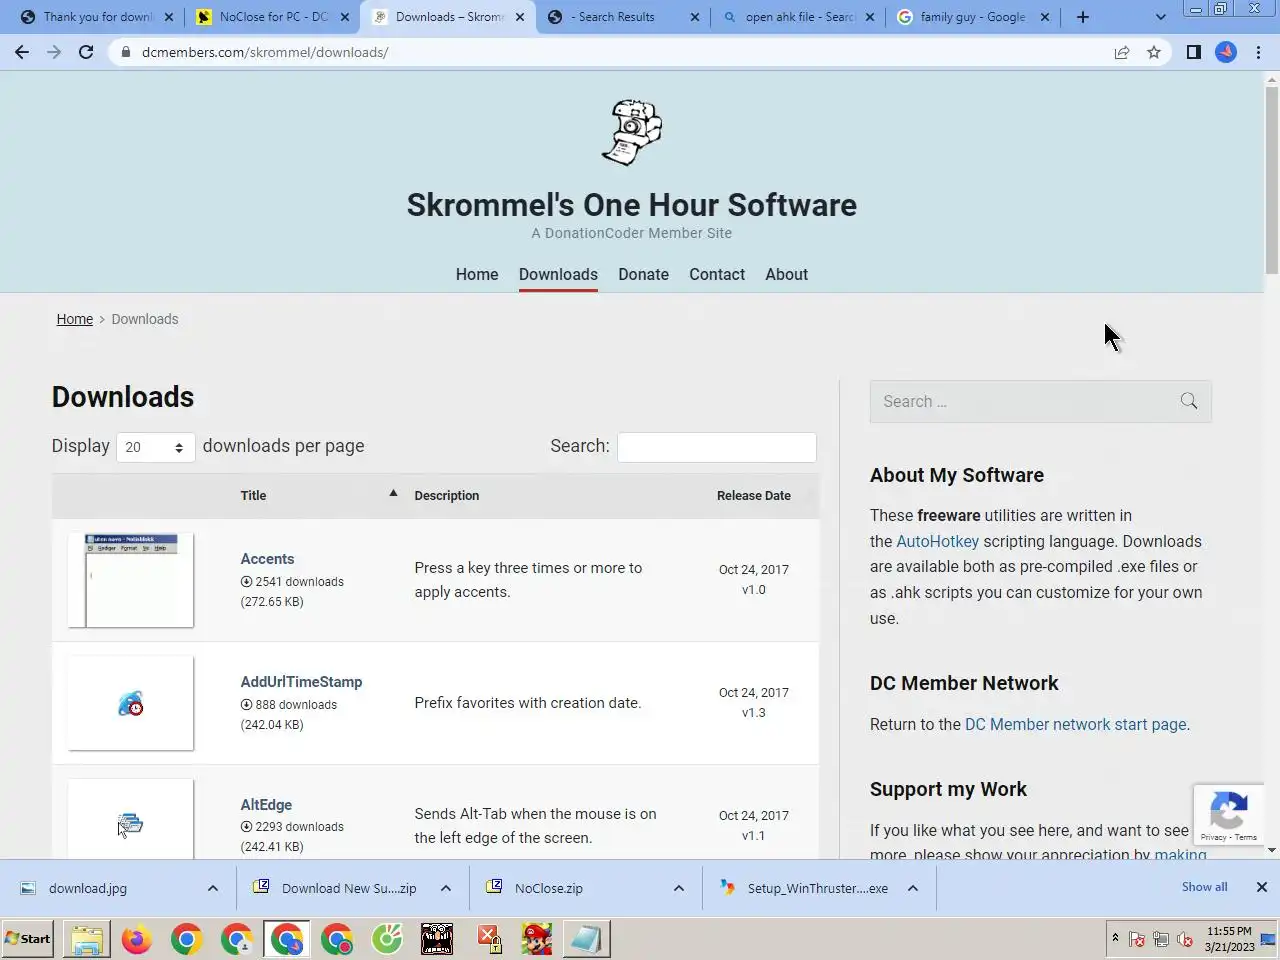Click the address bar URL
This screenshot has height=960, width=1280.
(265, 52)
